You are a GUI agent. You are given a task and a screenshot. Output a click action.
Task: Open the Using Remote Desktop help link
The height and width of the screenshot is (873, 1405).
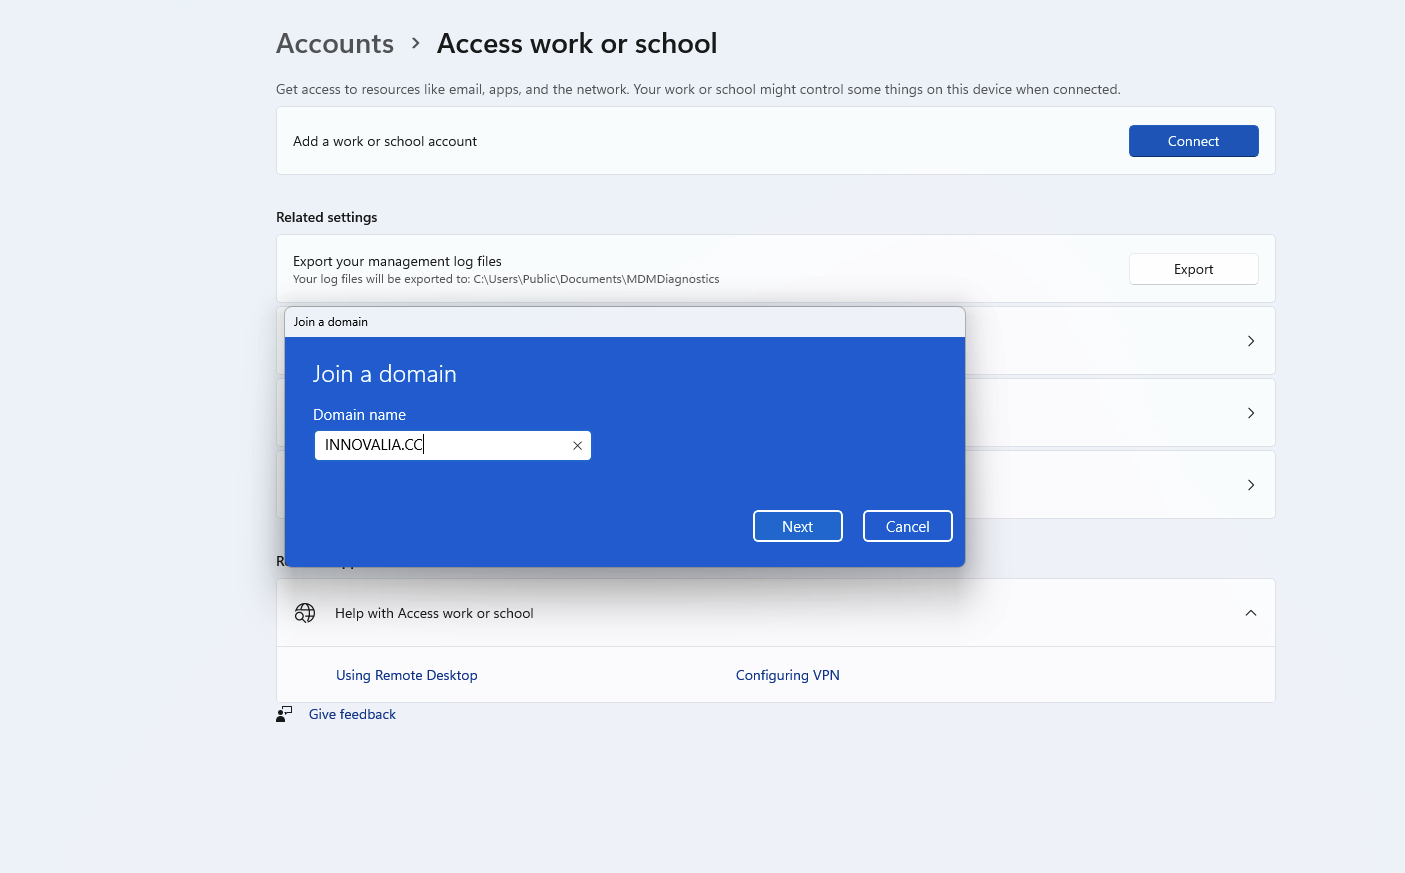pyautogui.click(x=406, y=675)
